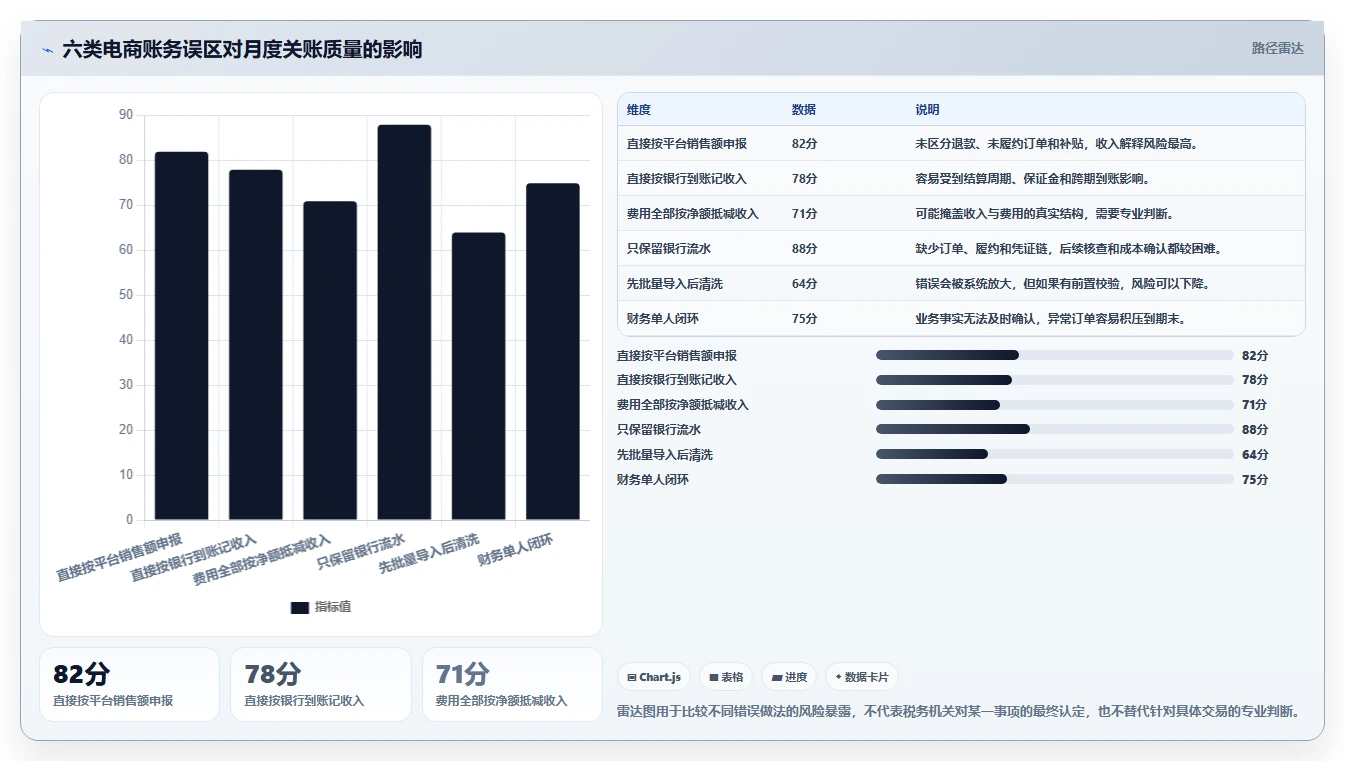Click the 88分 table cell
The height and width of the screenshot is (761, 1345).
click(x=804, y=249)
